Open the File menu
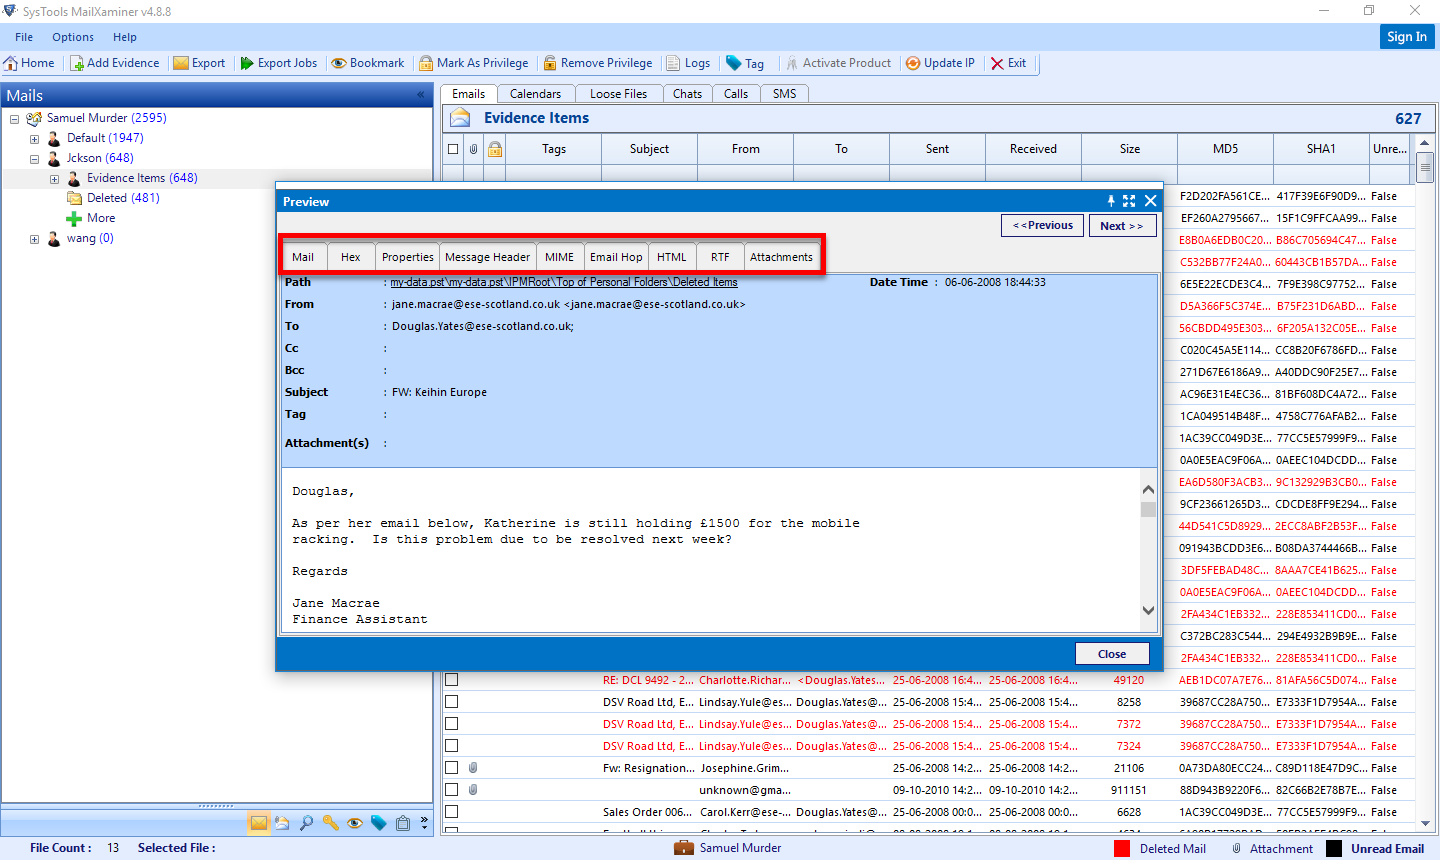 [x=24, y=37]
